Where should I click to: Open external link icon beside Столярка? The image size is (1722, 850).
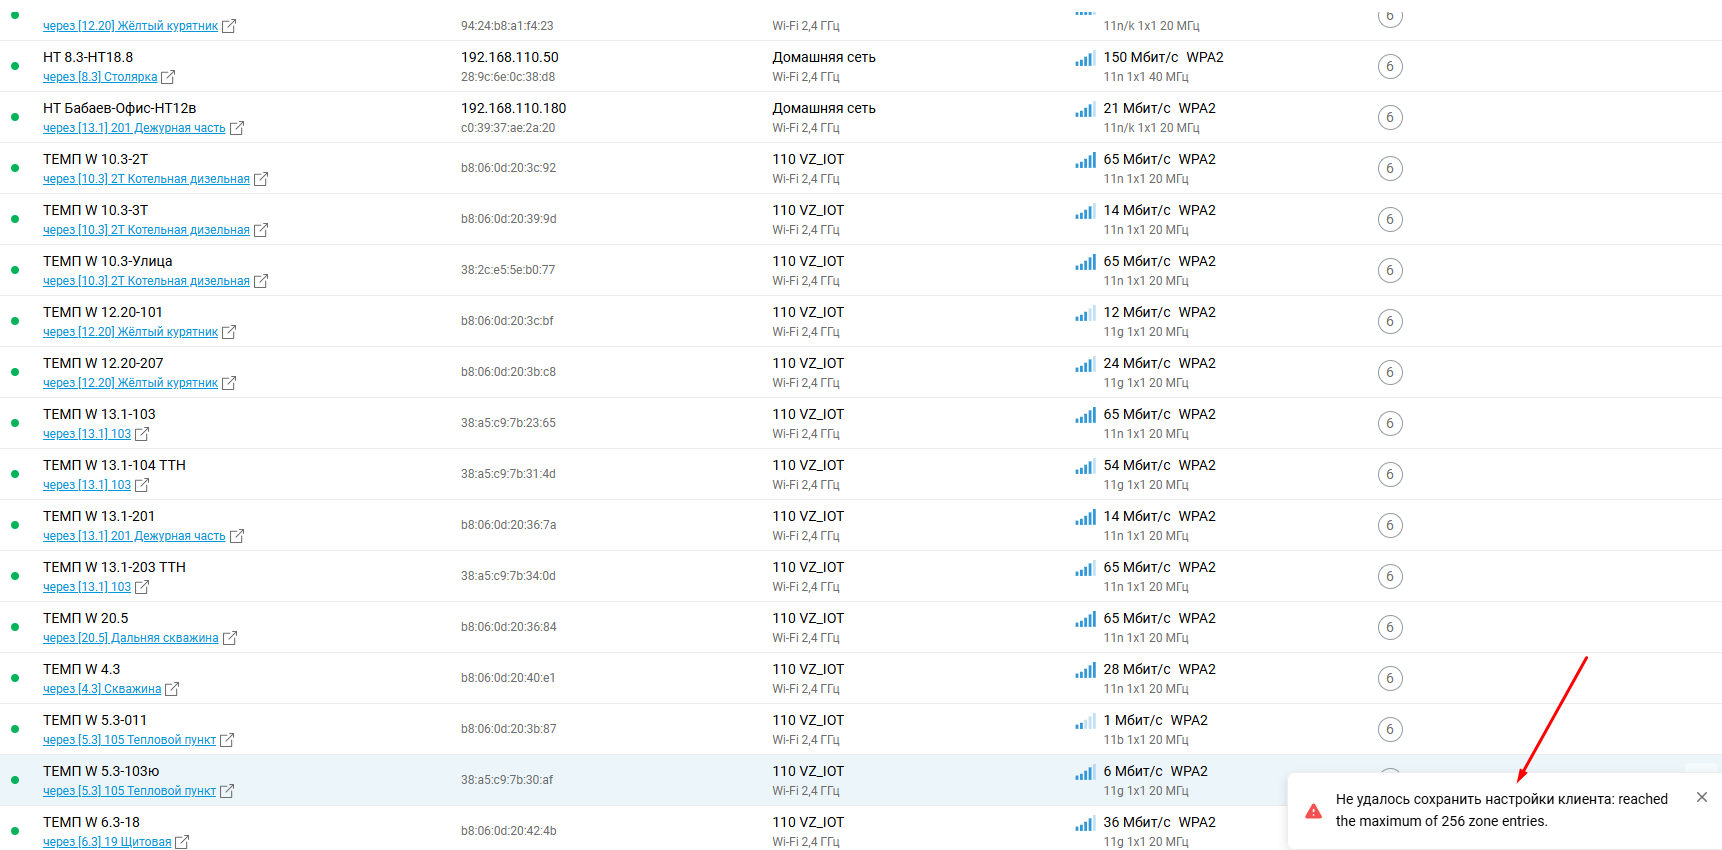point(168,77)
